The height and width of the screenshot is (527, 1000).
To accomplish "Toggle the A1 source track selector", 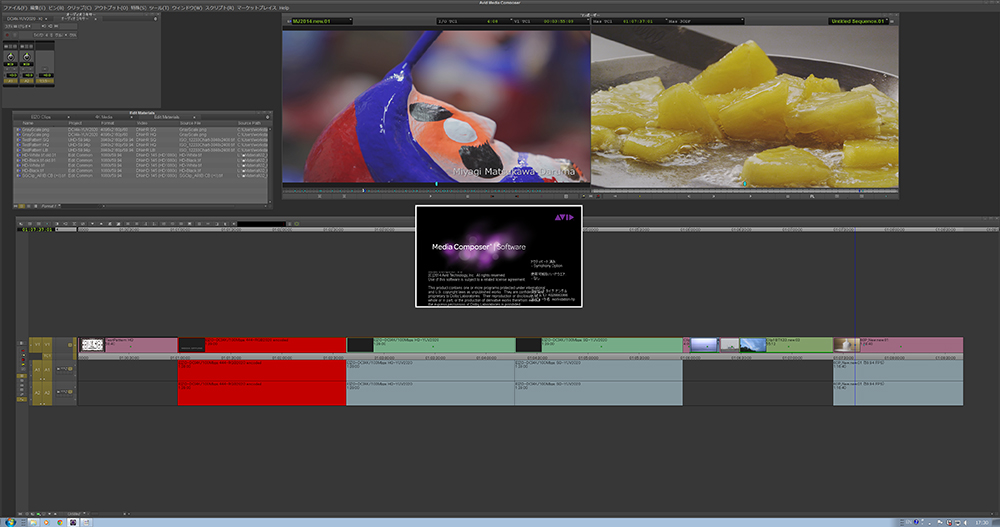I will click(37, 370).
